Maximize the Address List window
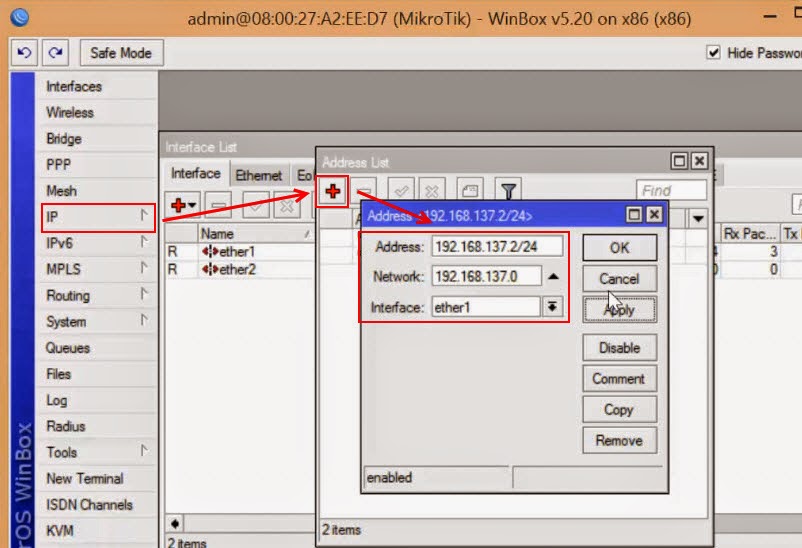This screenshot has width=802, height=548. (x=679, y=161)
